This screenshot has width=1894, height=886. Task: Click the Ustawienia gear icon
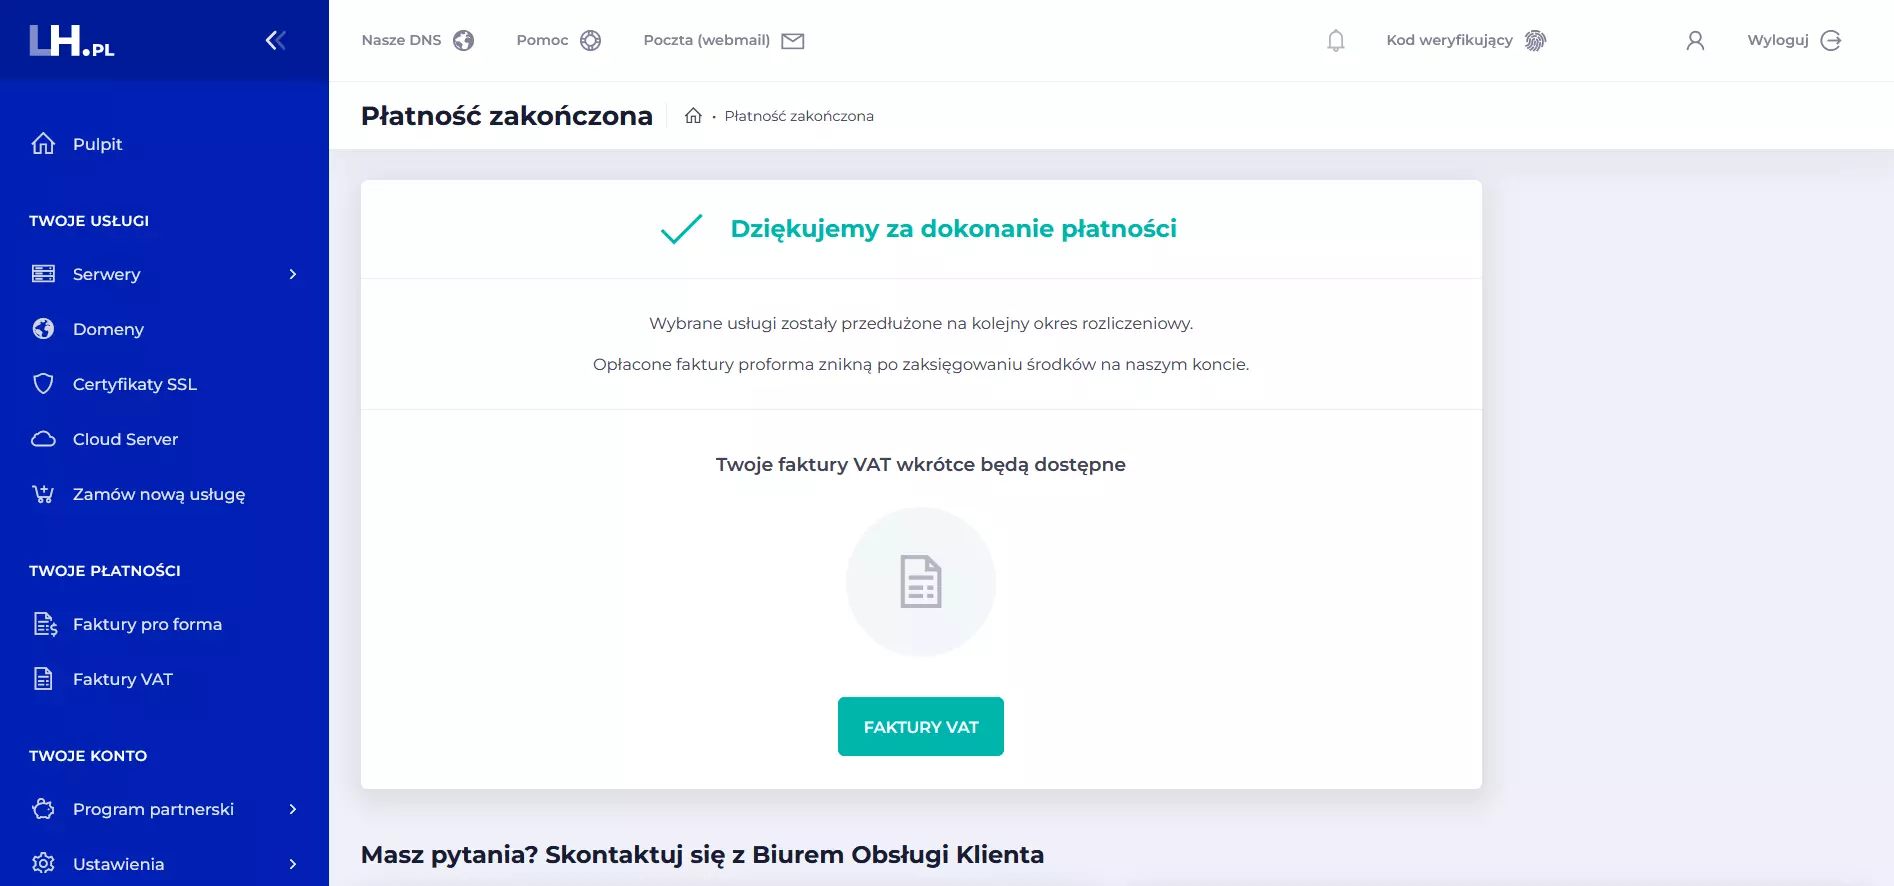[43, 864]
